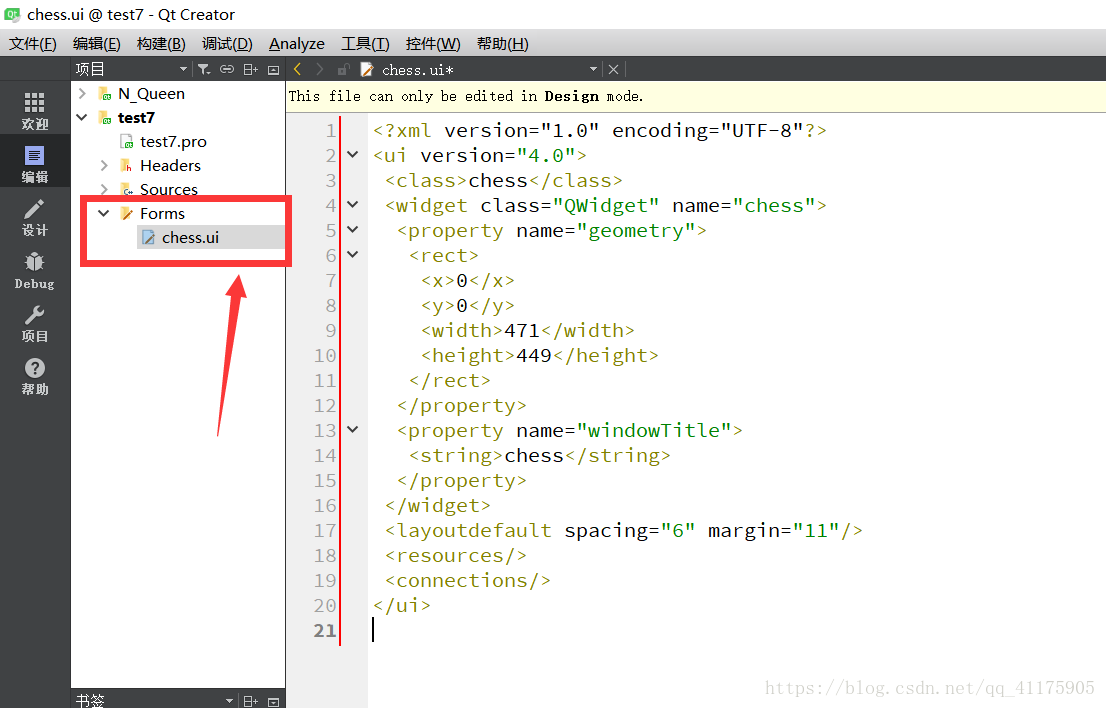Open the 控件(W) menu
This screenshot has width=1106, height=708.
coord(433,44)
